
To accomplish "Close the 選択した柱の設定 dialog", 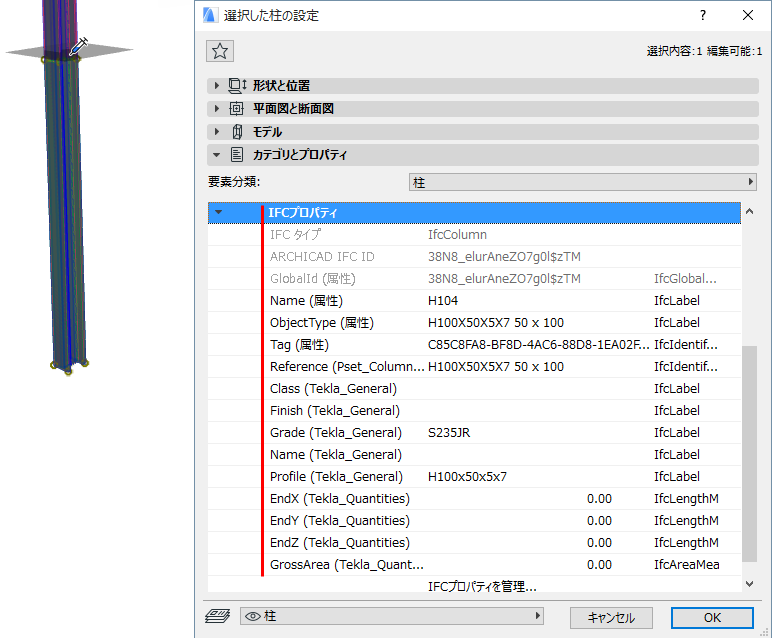I will (748, 15).
